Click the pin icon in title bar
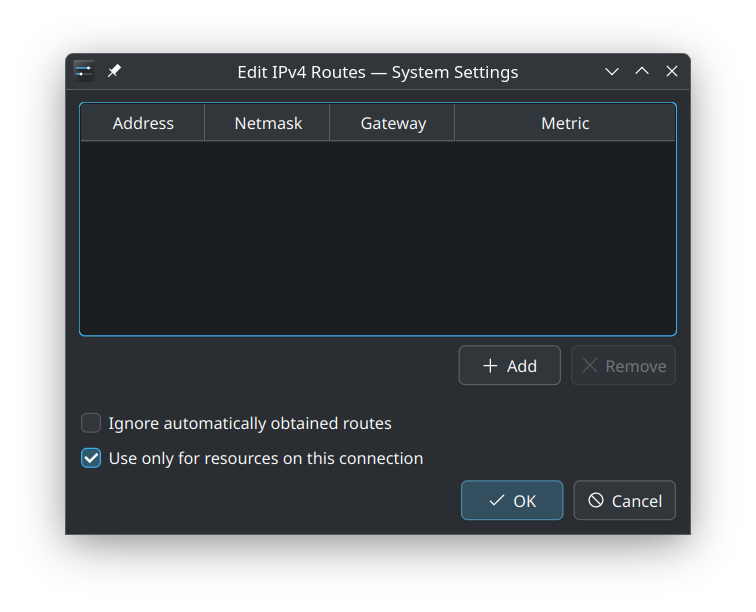Viewport: 756px width, 612px height. 114,71
